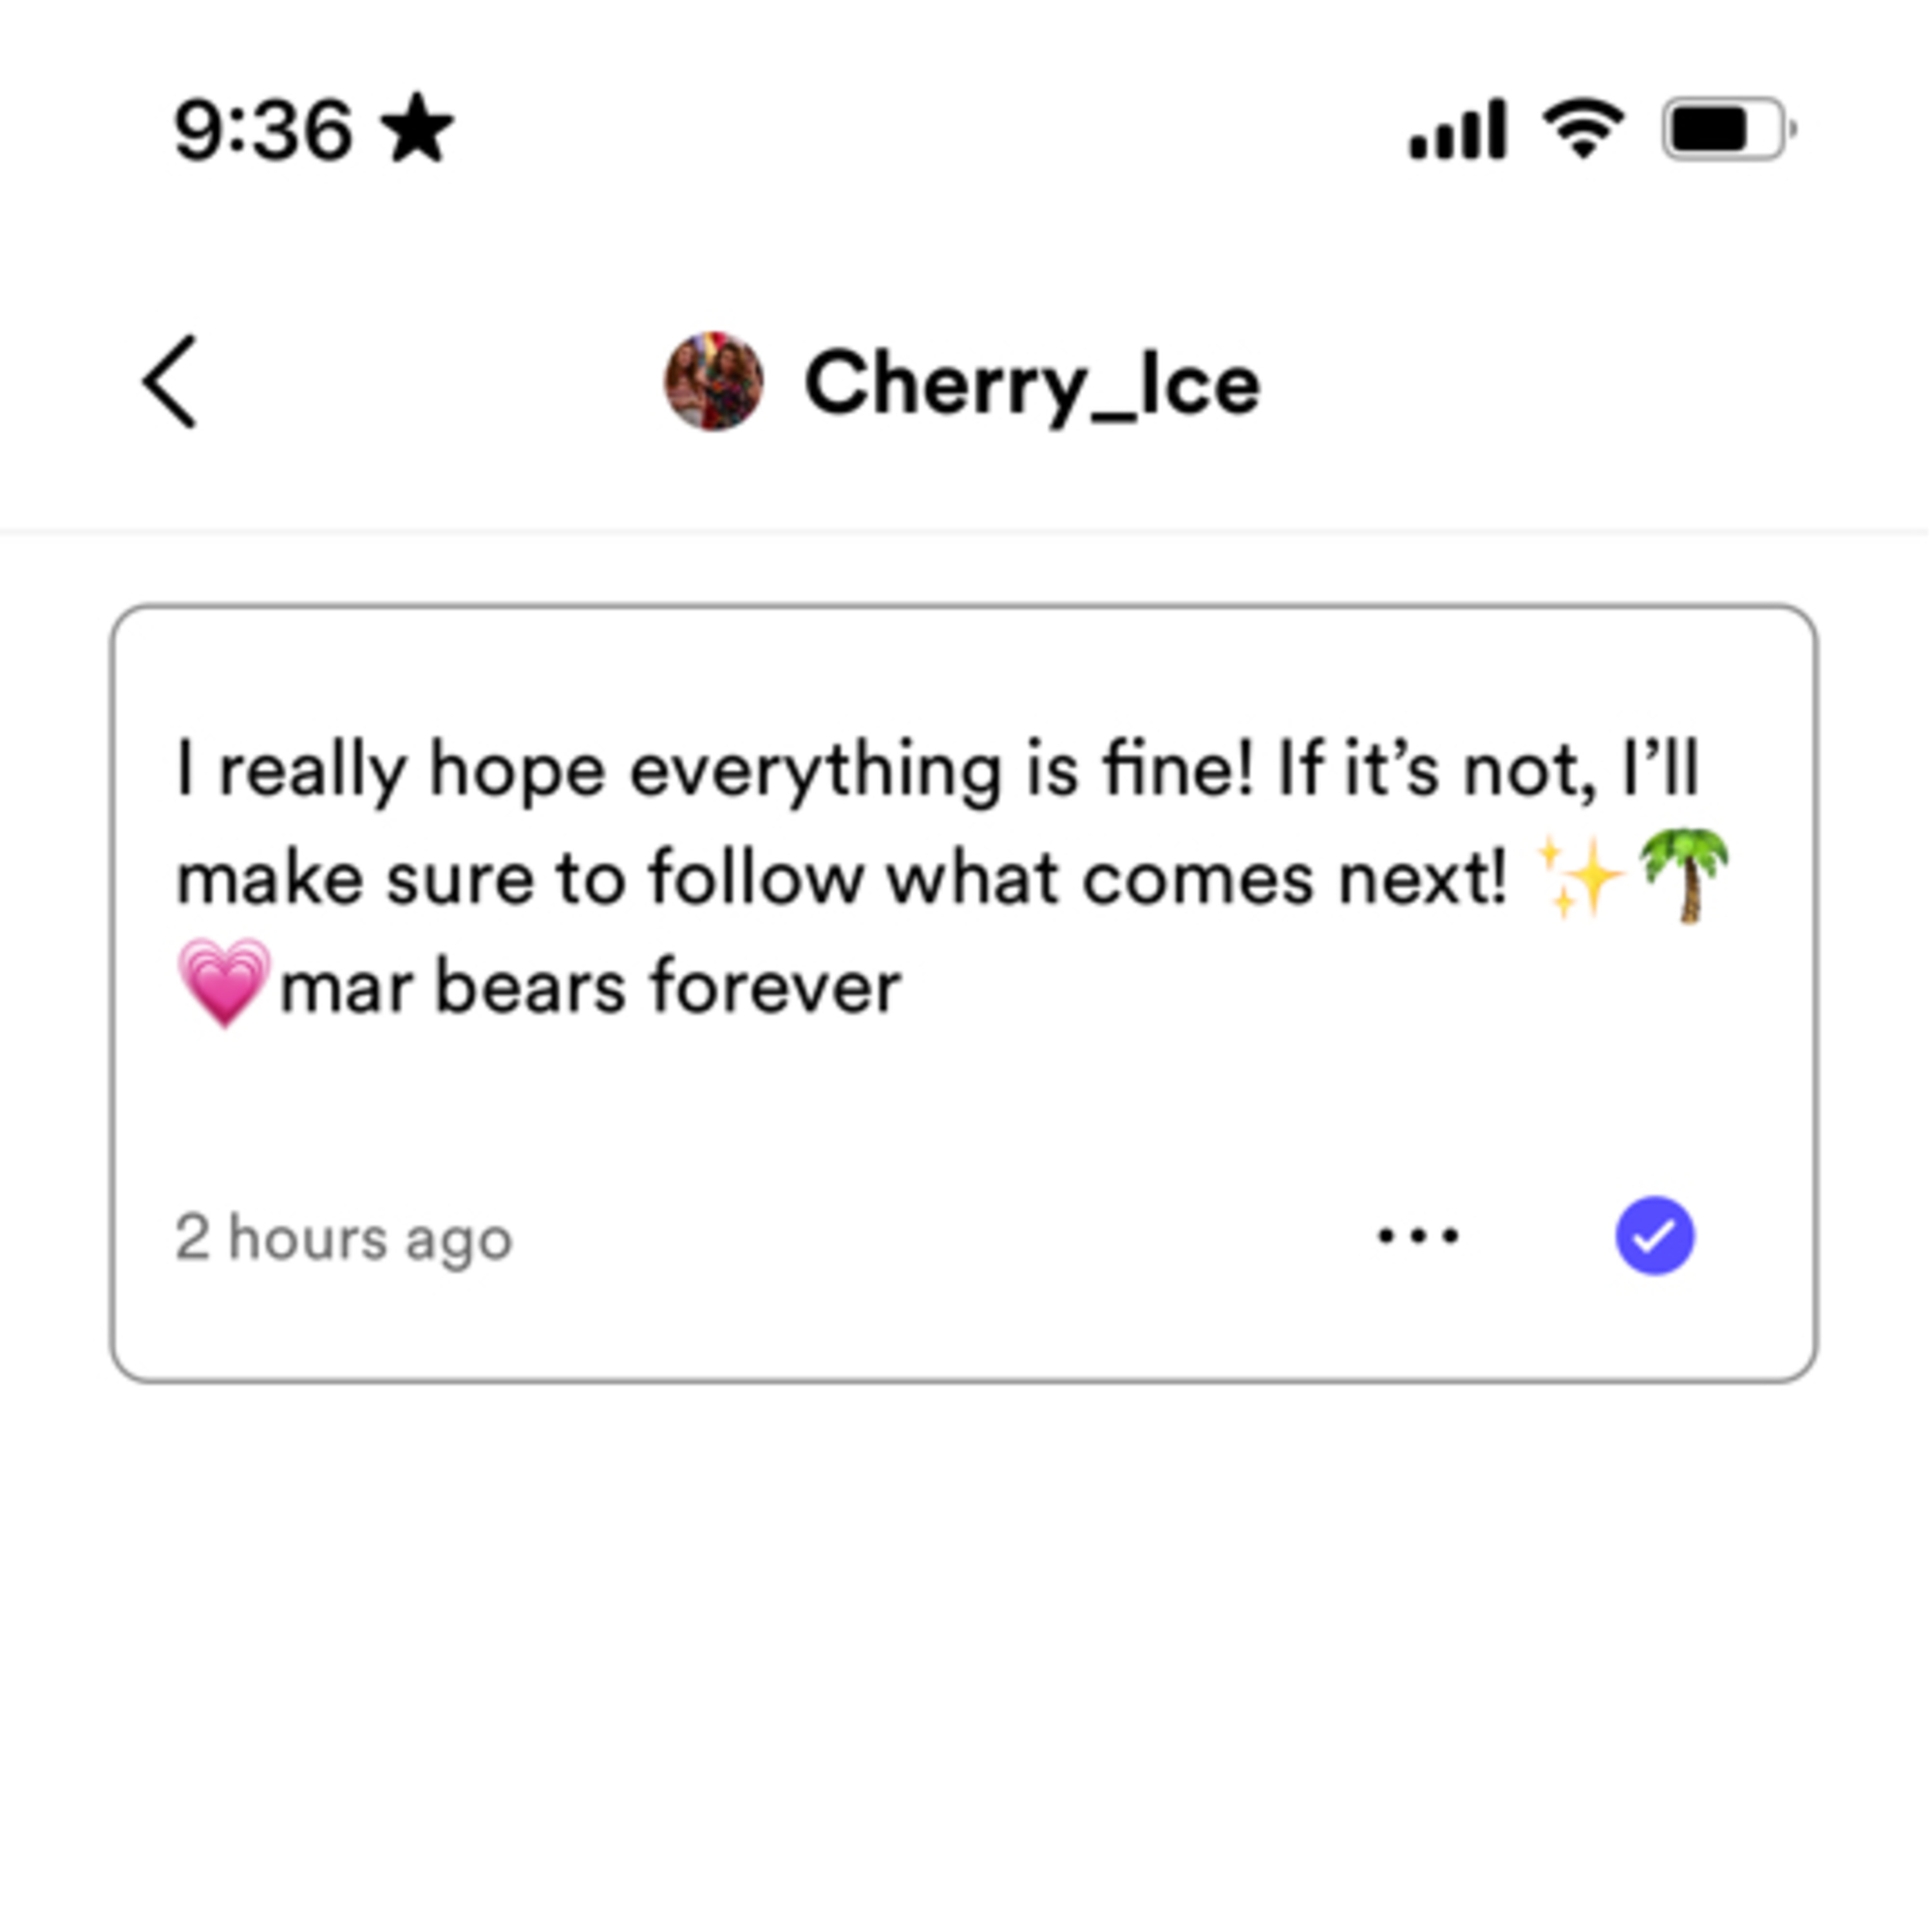The image size is (1932, 1932).
Task: Tap the cellular signal bars icon
Action: 1457,128
